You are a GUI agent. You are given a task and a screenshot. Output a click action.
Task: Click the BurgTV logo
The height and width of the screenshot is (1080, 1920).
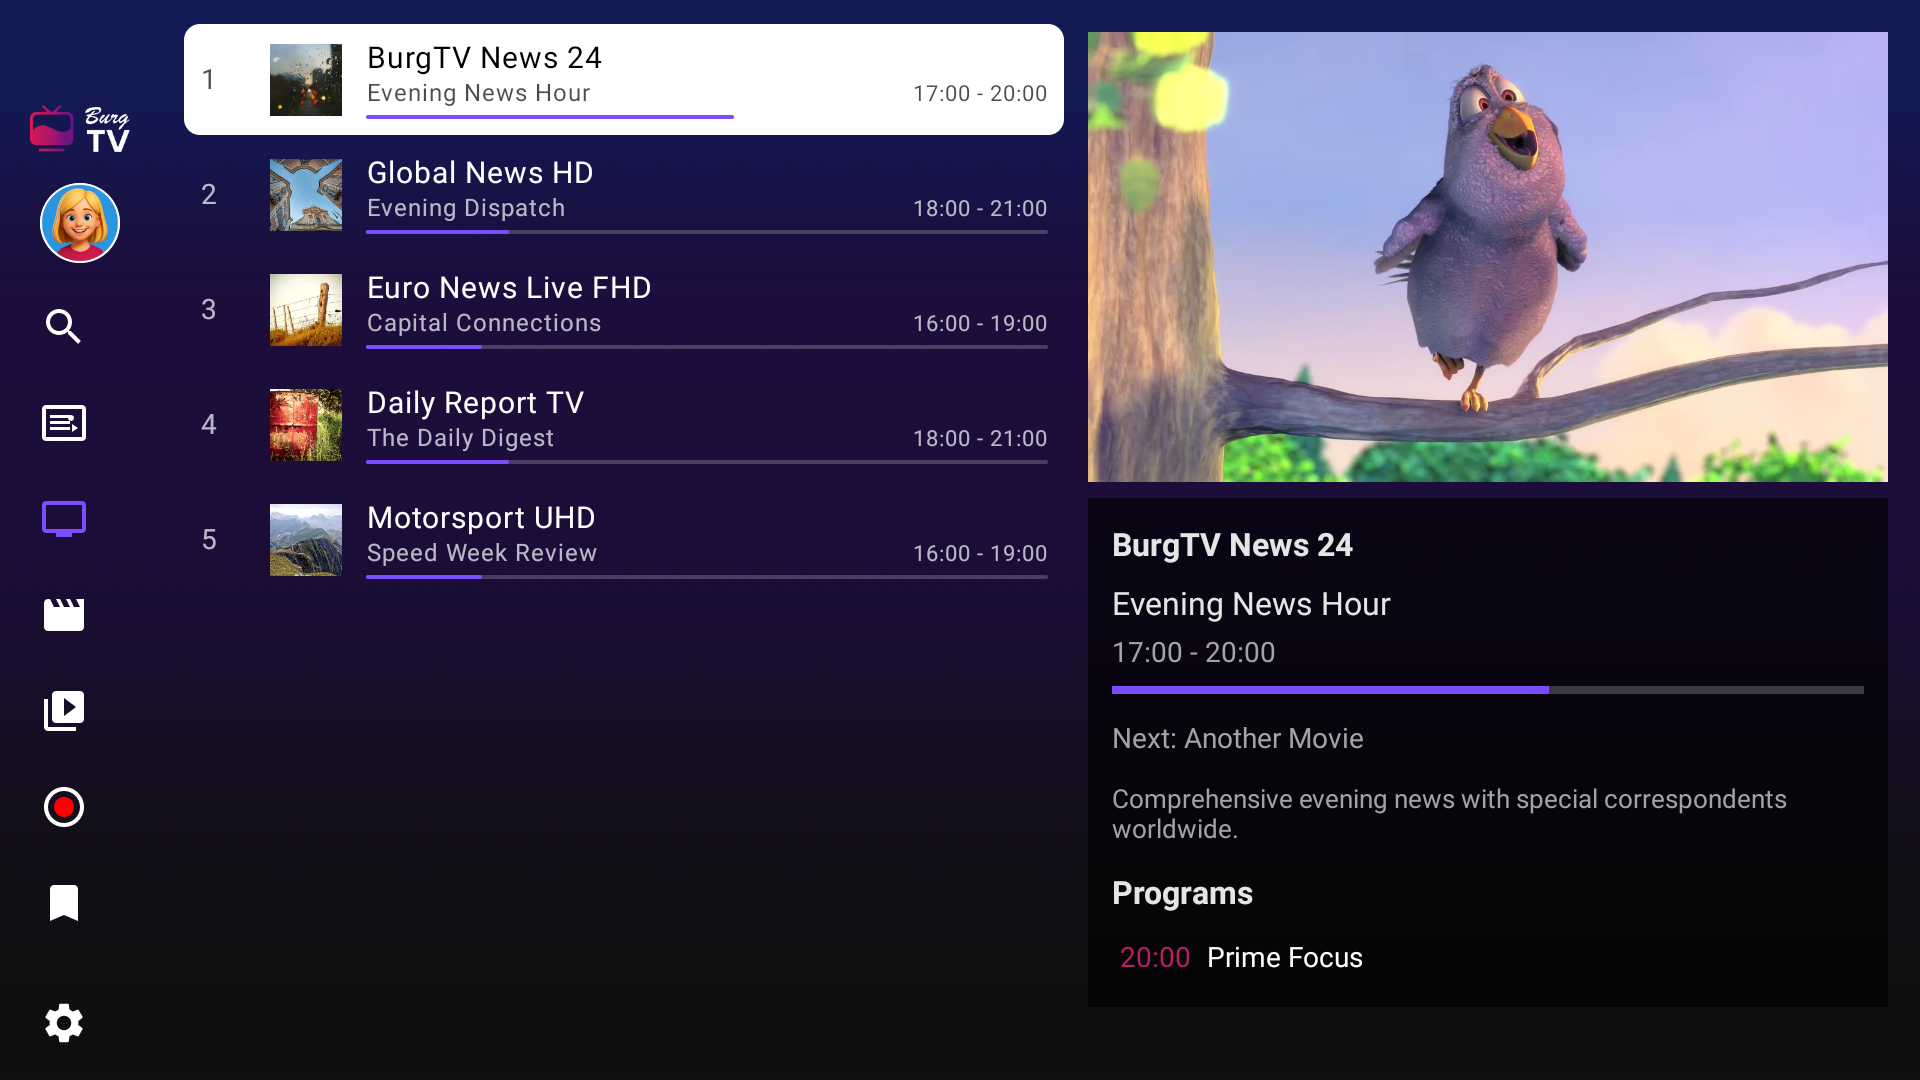[80, 129]
